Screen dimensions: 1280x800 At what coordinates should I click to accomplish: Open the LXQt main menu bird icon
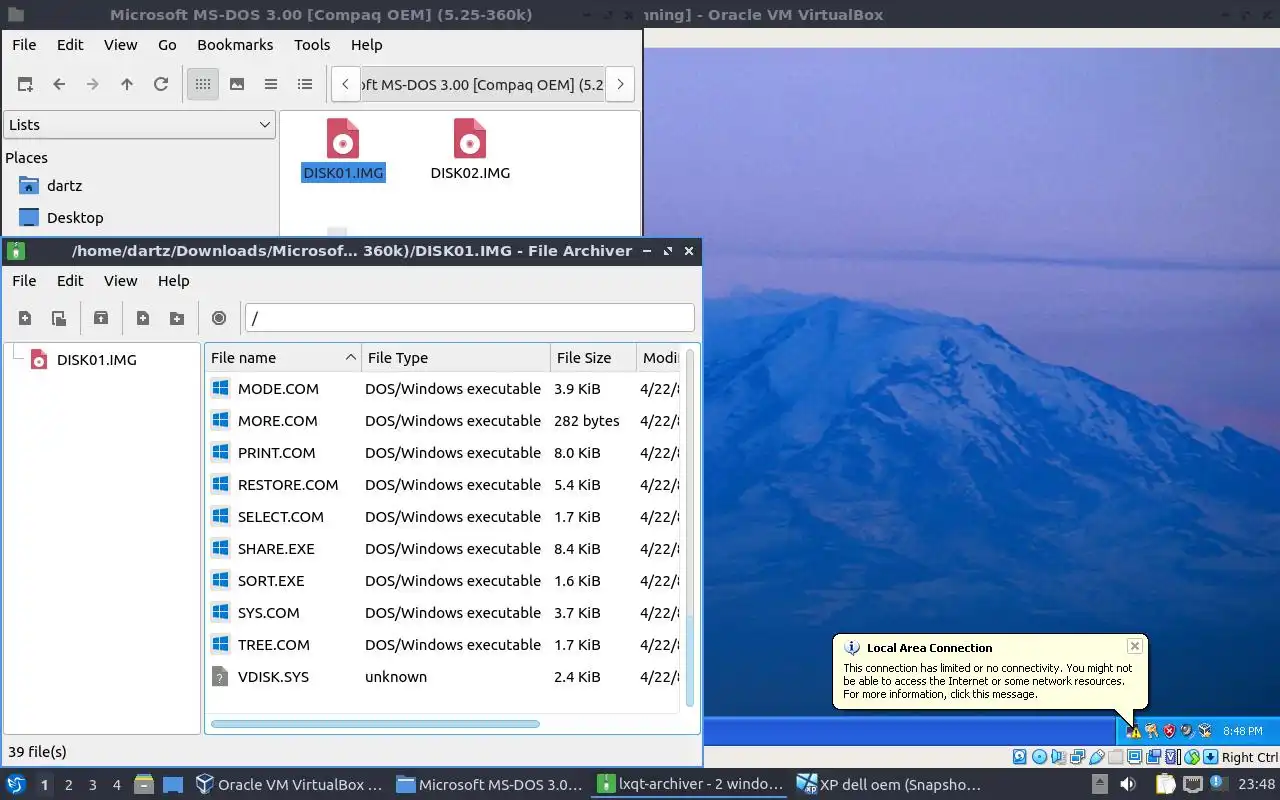click(16, 785)
